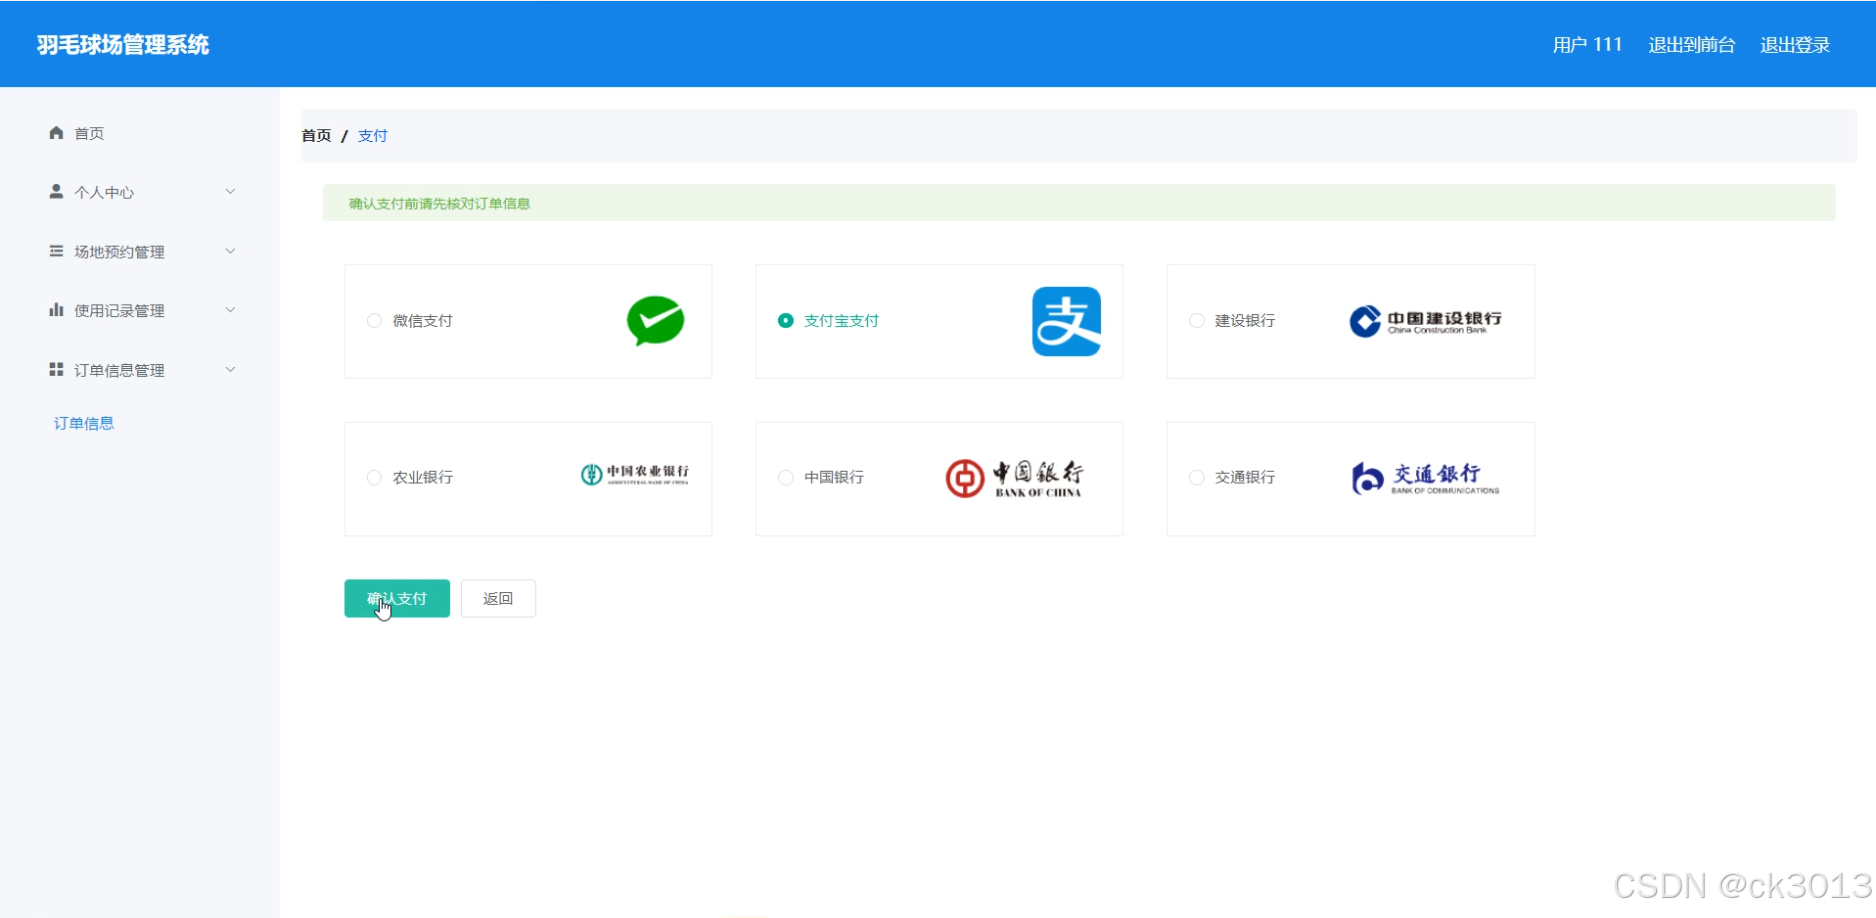Click the China Construction Bank logo
This screenshot has height=918, width=1876.
pyautogui.click(x=1425, y=321)
